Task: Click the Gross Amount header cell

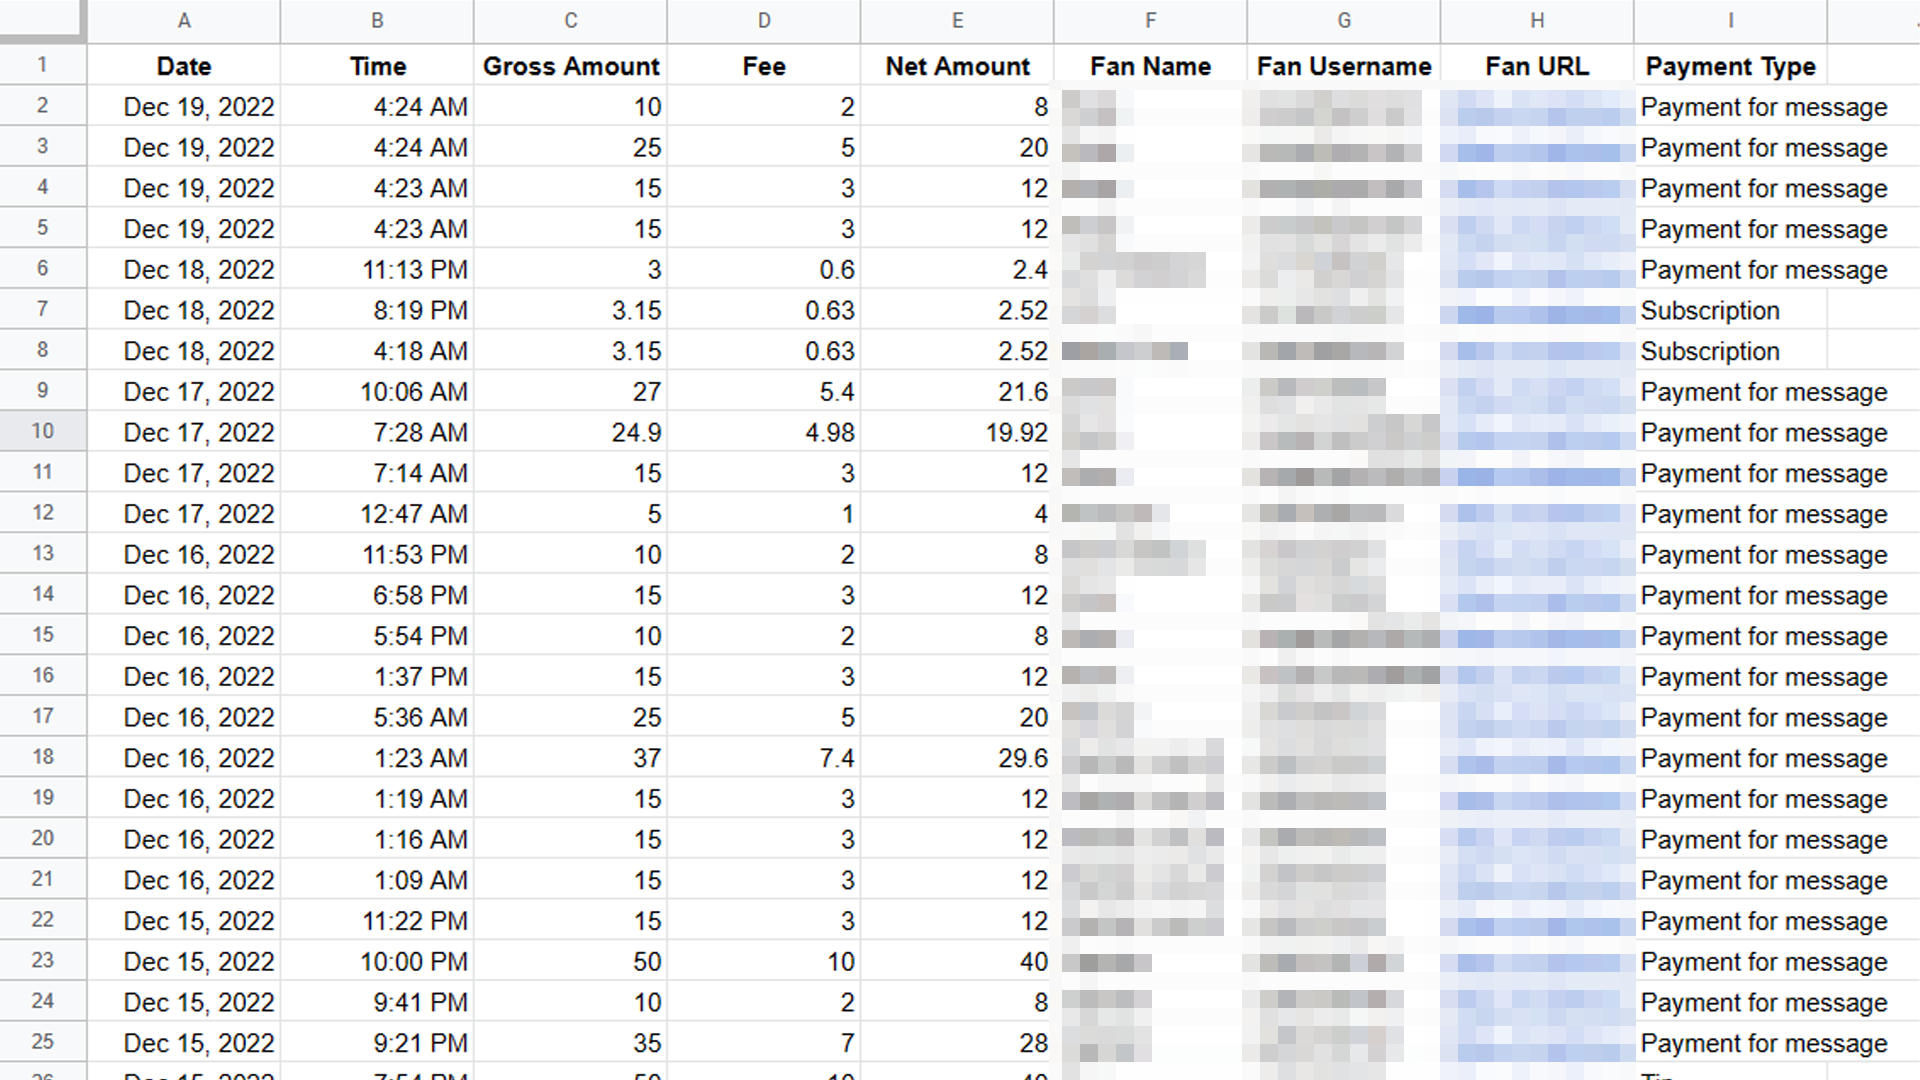Action: (570, 66)
